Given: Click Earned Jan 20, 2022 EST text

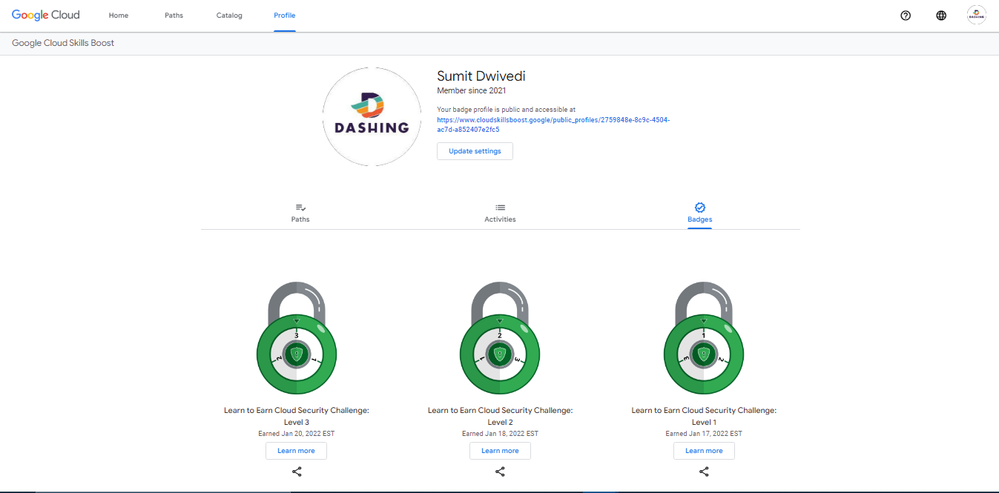Looking at the screenshot, I should tap(296, 433).
